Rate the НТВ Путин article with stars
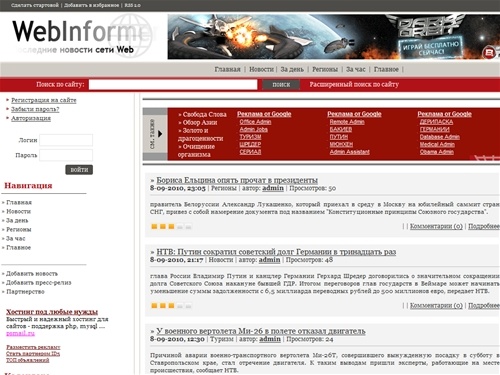Screen dimensions: 500x375 point(171,306)
